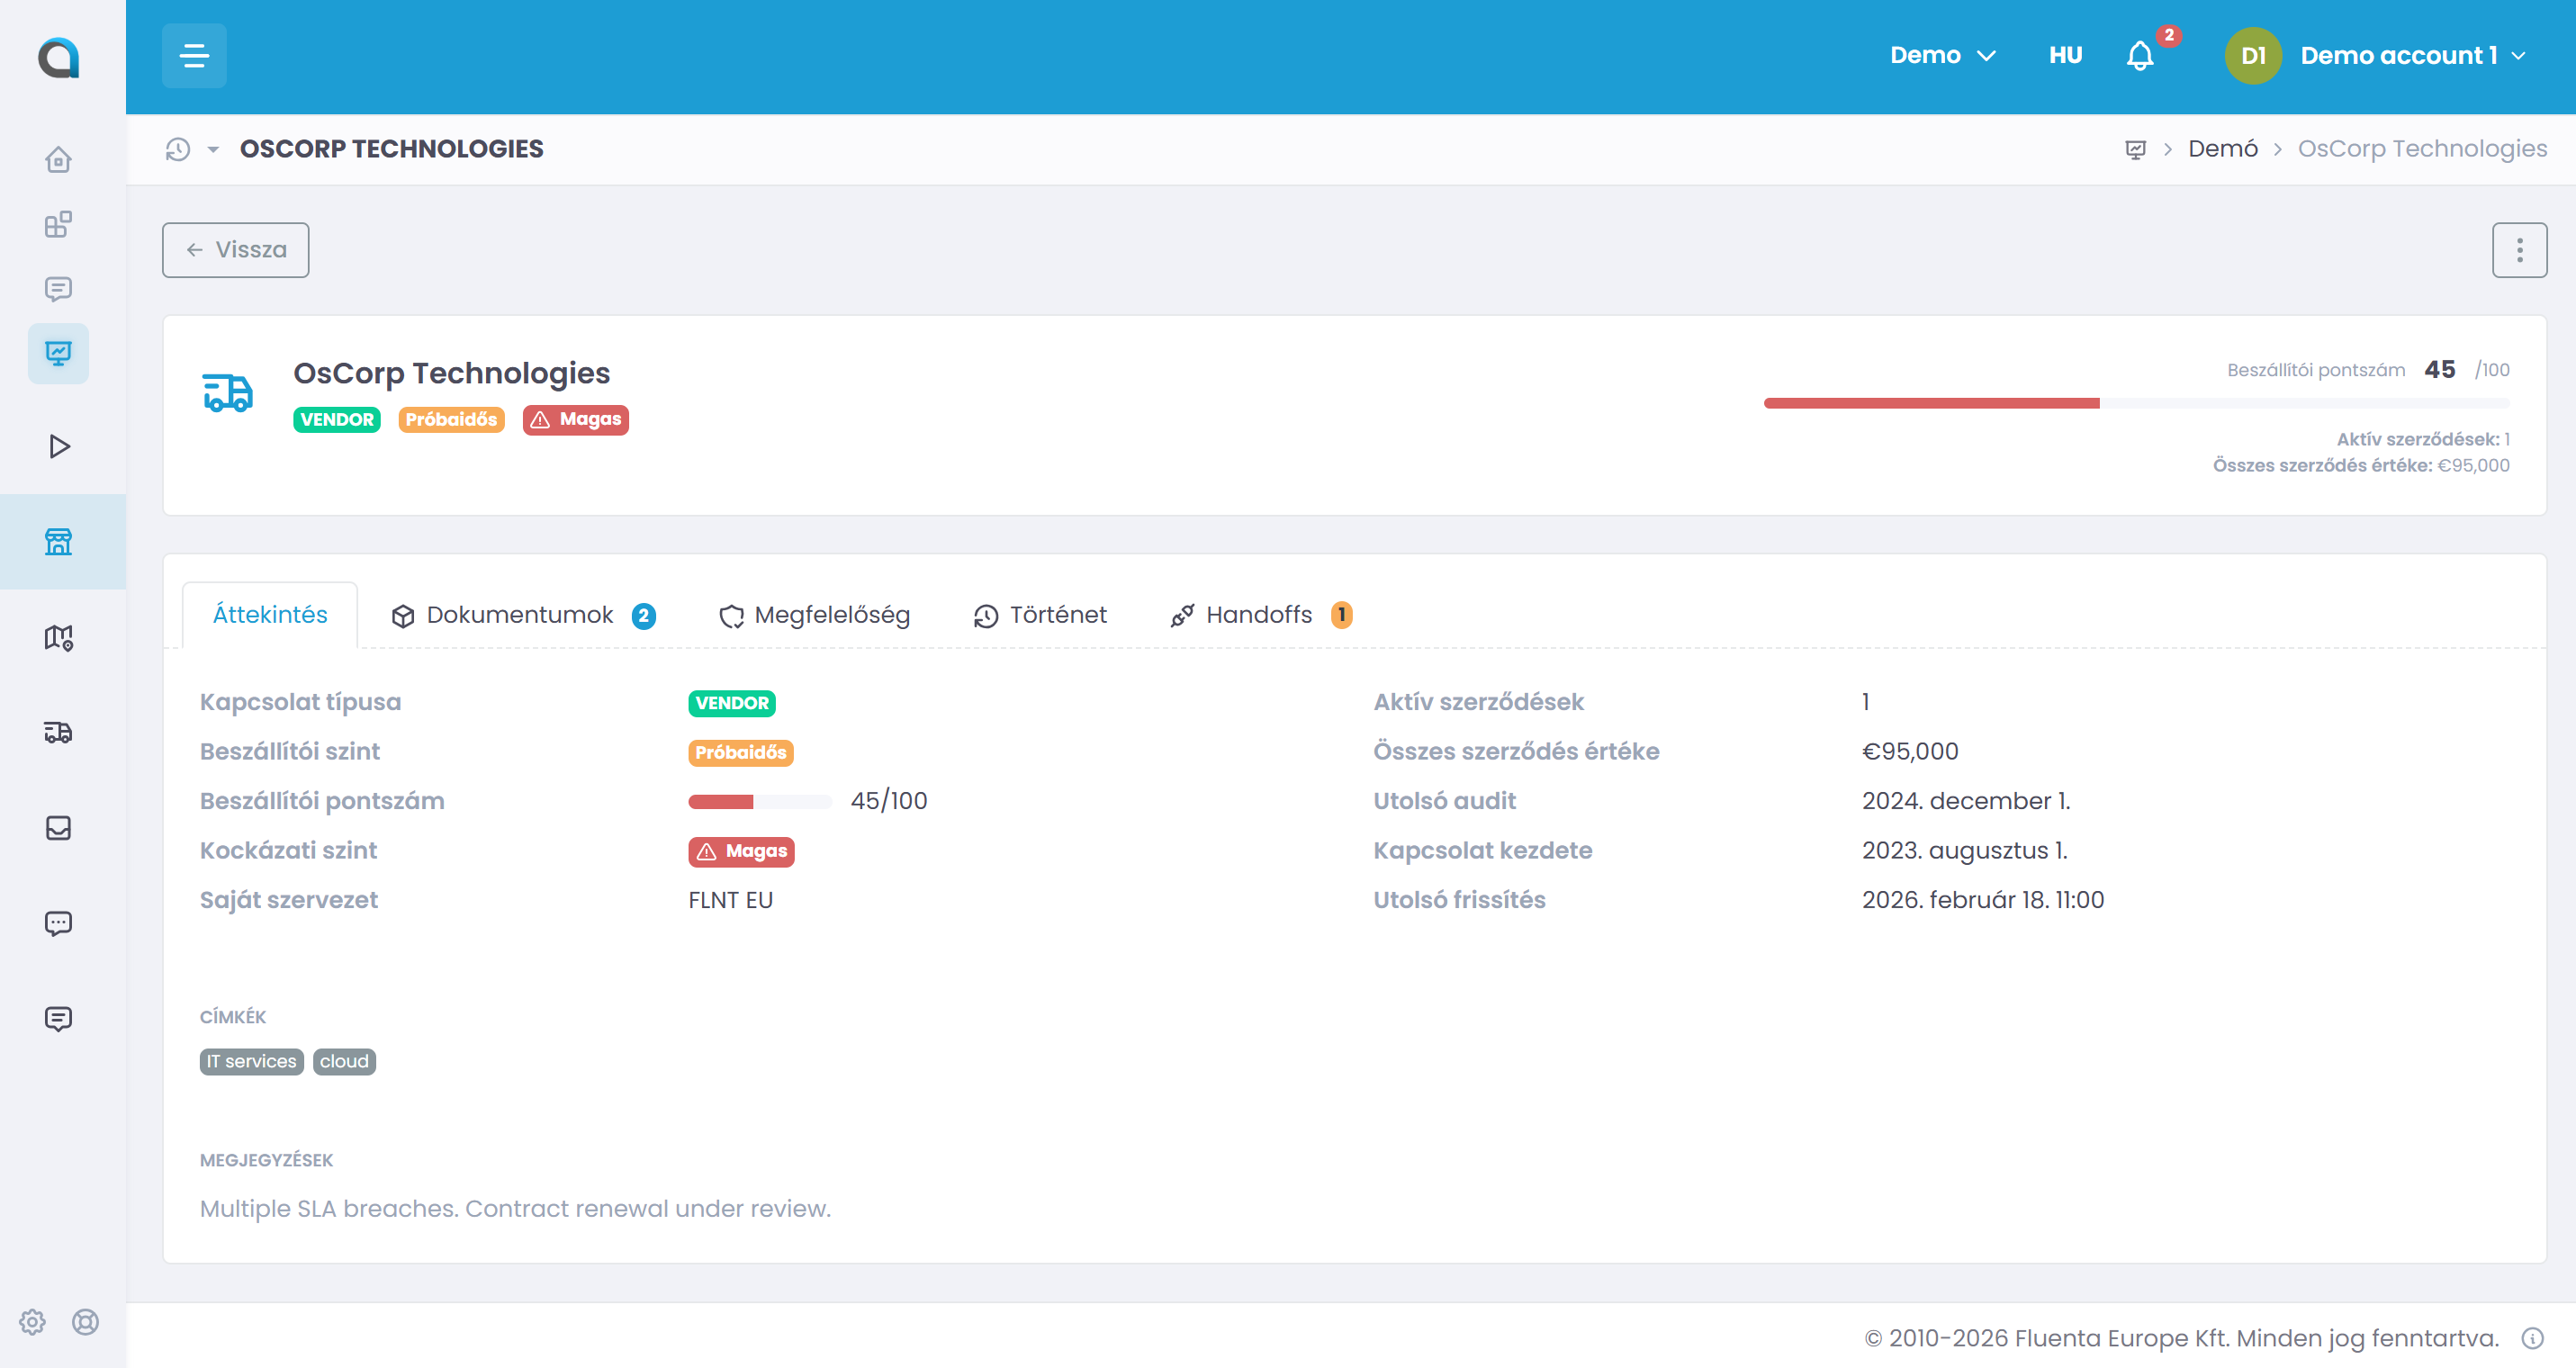This screenshot has height=1368, width=2576.
Task: Click the Fluenta logo in sidebar
Action: (x=59, y=57)
